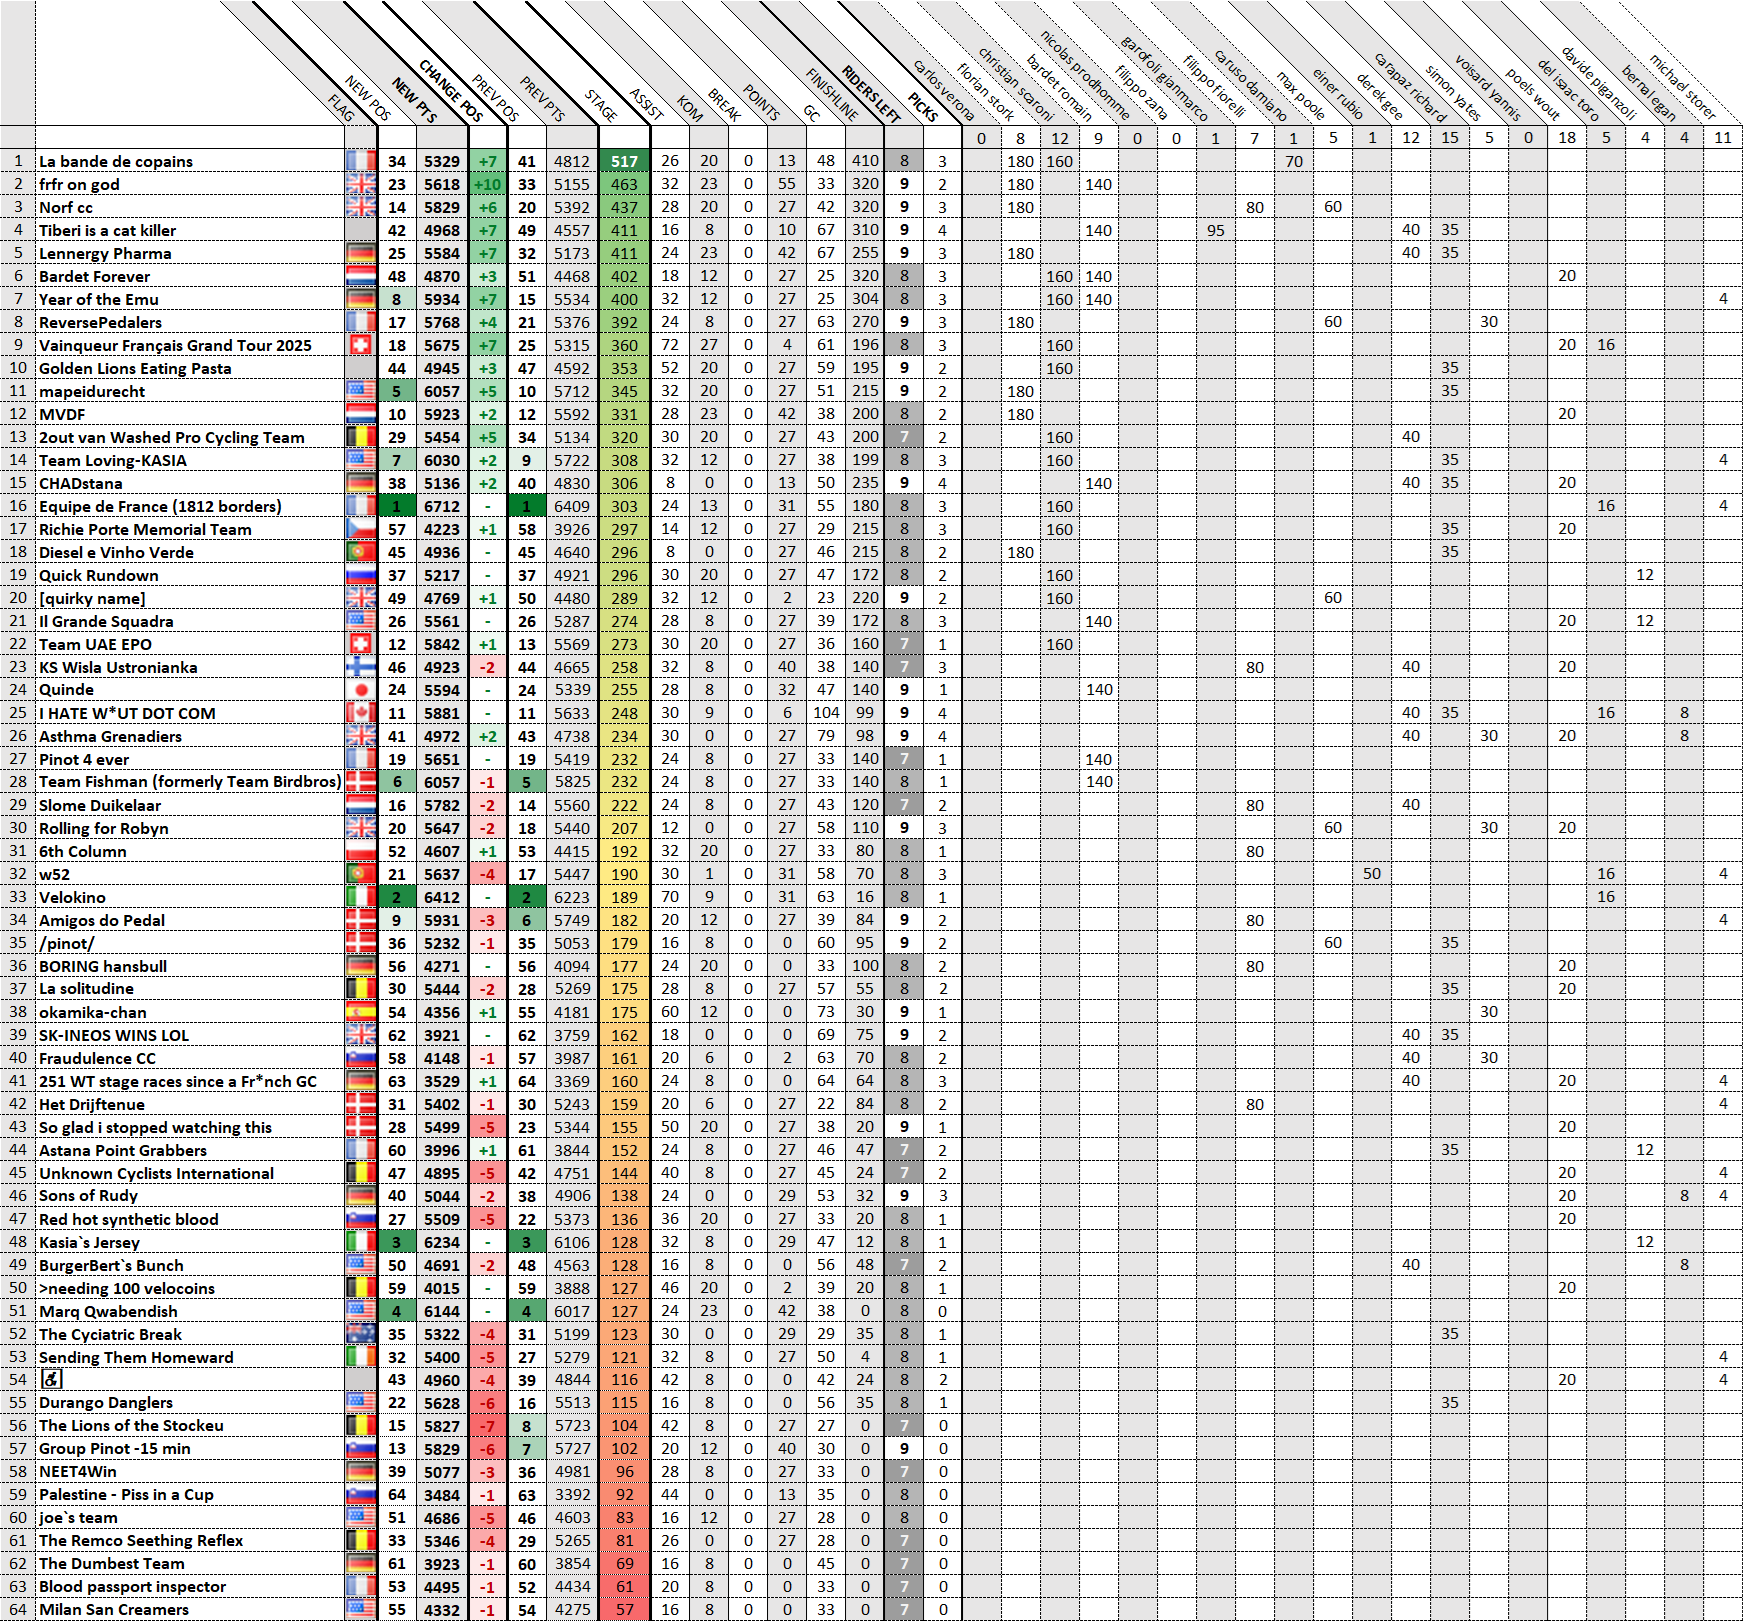Select the +10 position change cell
The width and height of the screenshot is (1743, 1621).
point(487,184)
